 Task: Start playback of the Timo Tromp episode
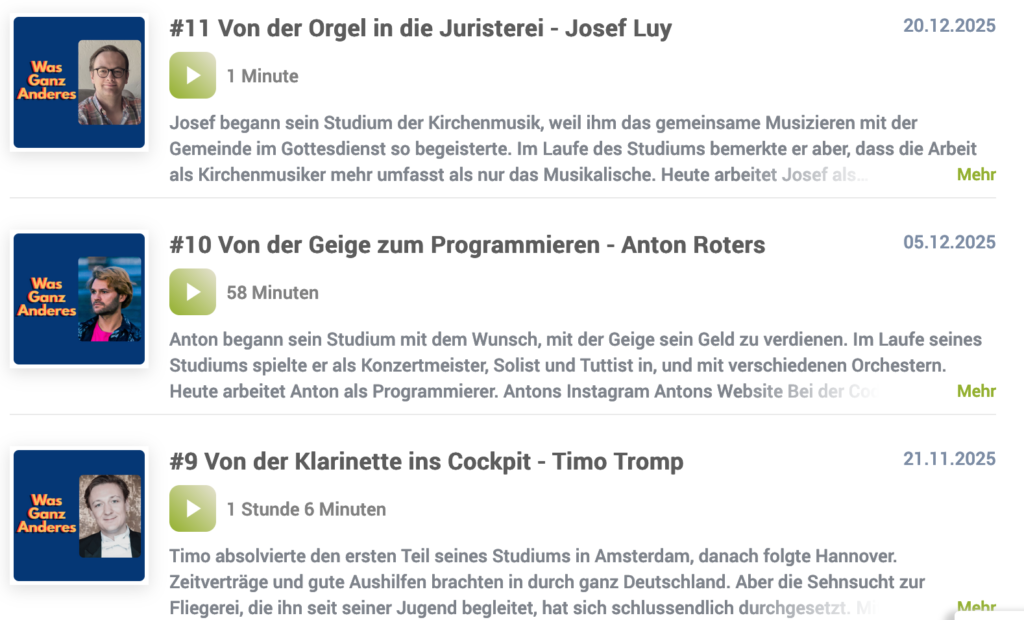pos(193,509)
